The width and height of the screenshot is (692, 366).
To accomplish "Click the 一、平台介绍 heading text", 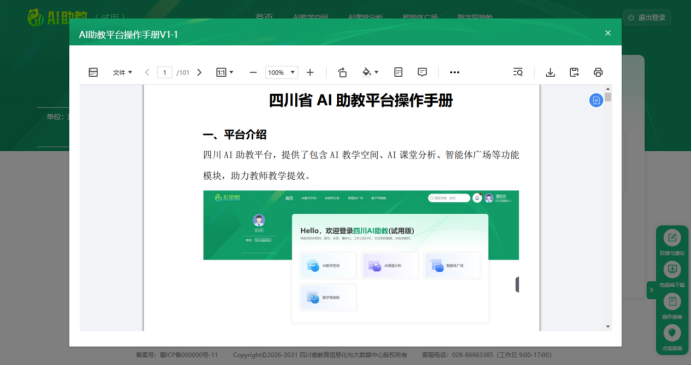I will (234, 135).
